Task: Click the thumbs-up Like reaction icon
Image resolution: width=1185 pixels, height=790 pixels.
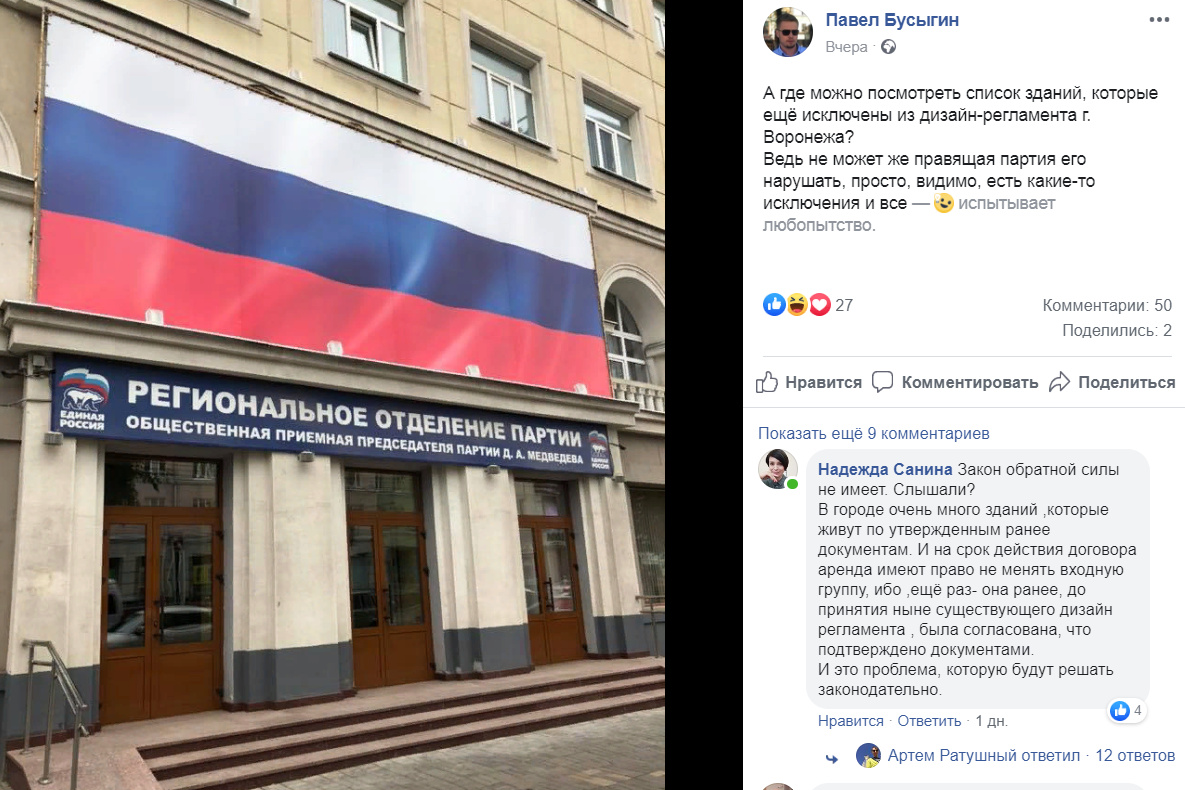Action: (774, 305)
